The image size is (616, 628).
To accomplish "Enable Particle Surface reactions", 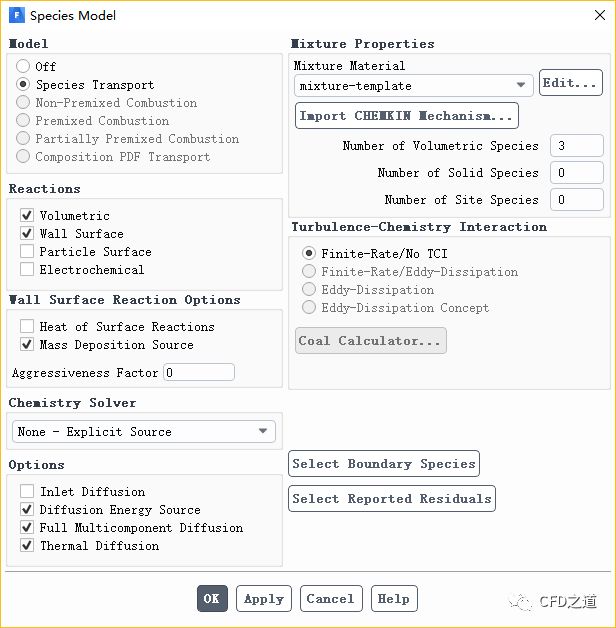I will (x=27, y=251).
